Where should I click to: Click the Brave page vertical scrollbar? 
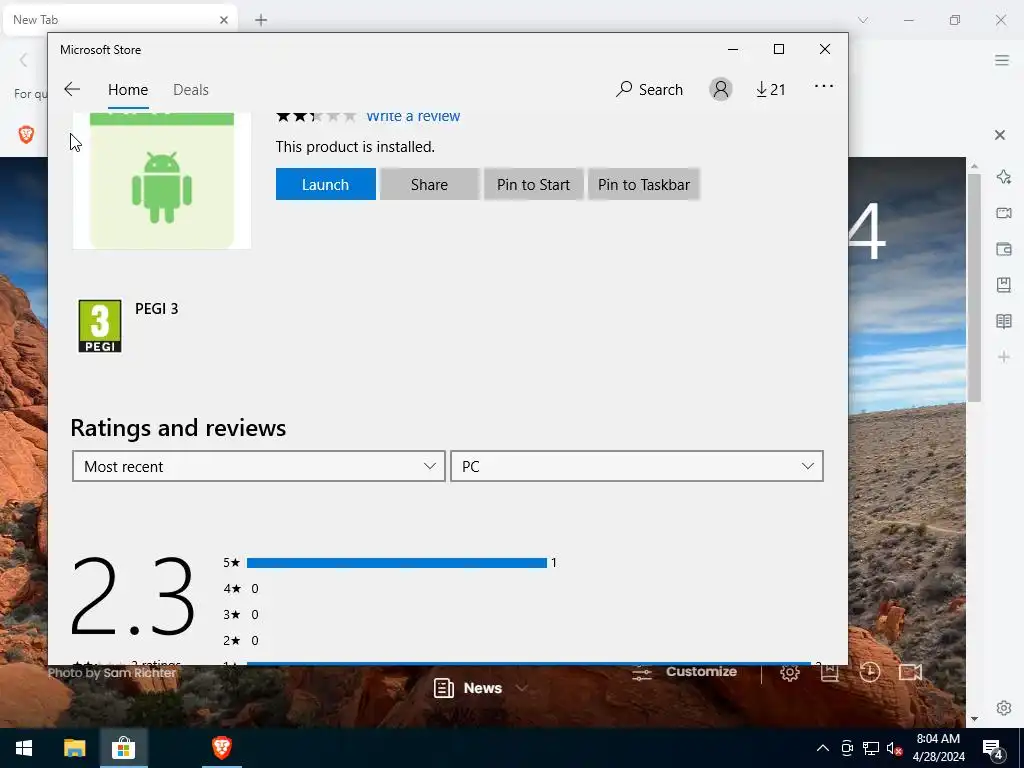tap(974, 287)
